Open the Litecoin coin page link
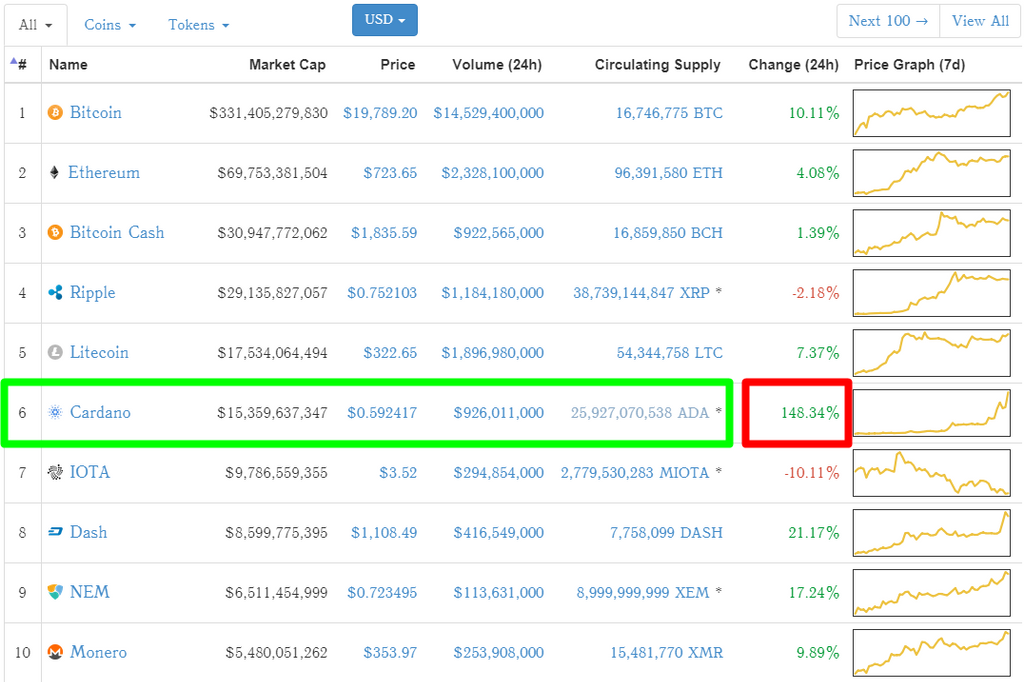The image size is (1024, 682). [x=99, y=353]
